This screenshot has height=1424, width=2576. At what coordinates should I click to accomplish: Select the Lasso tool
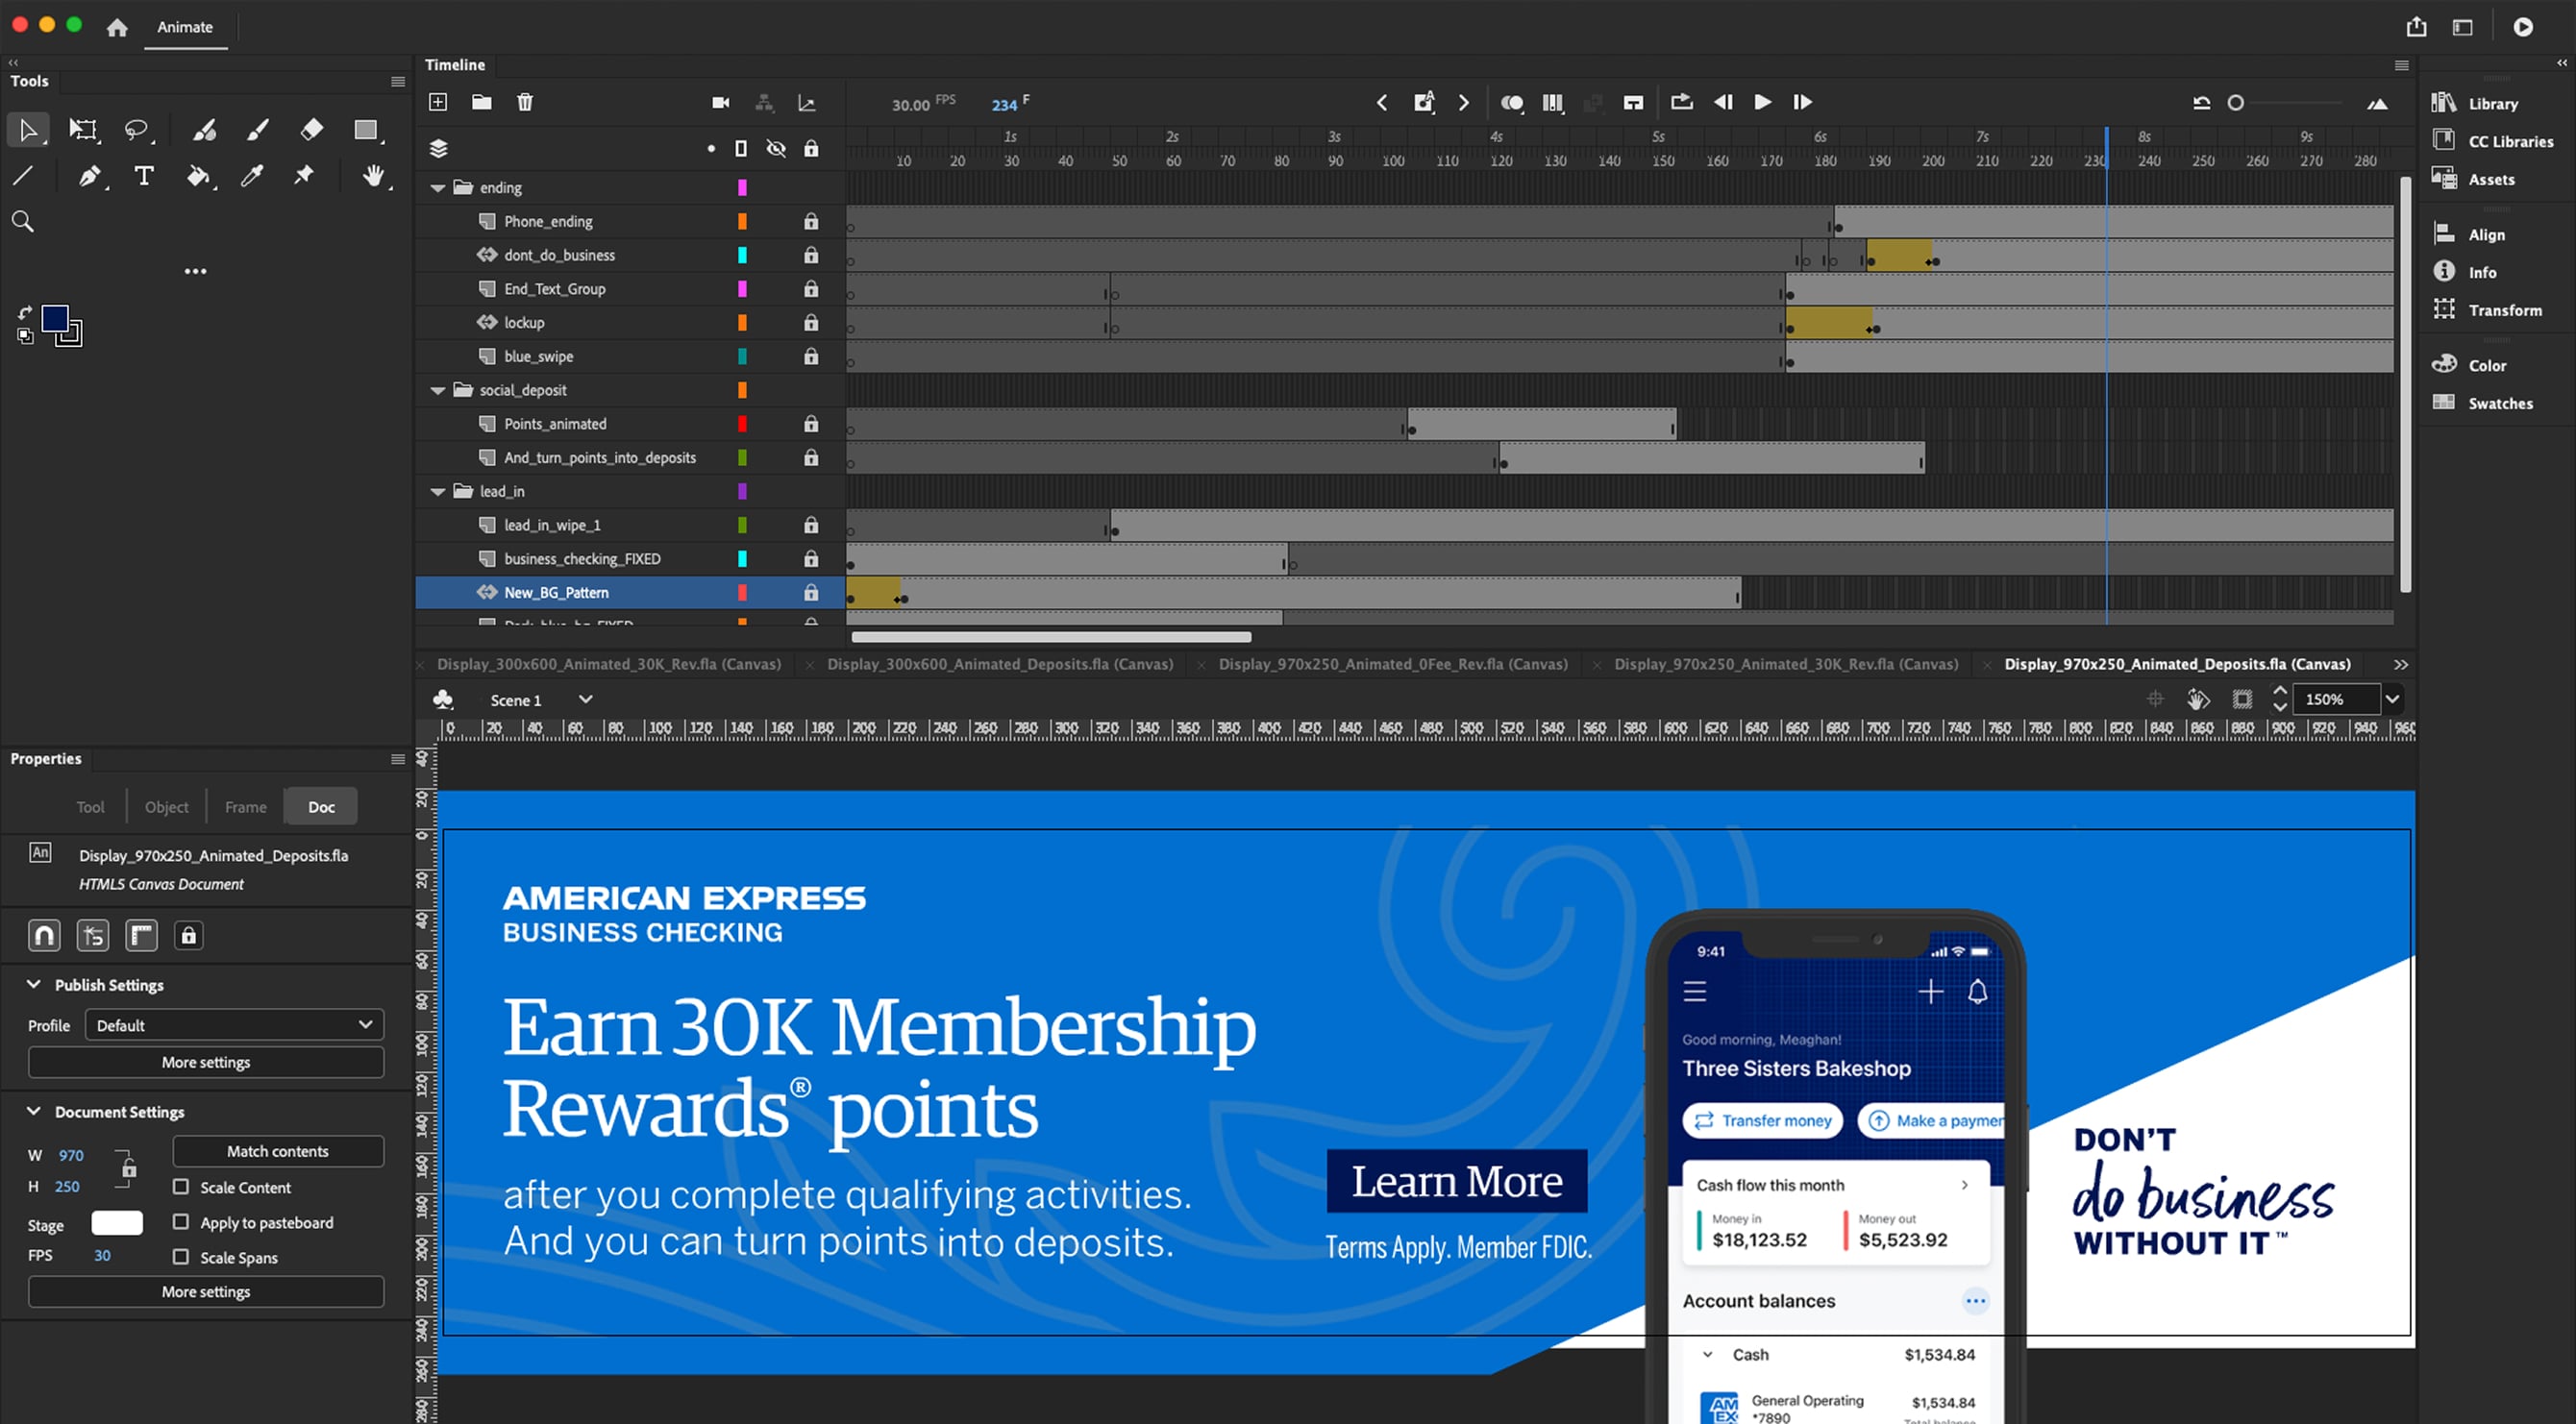135,129
